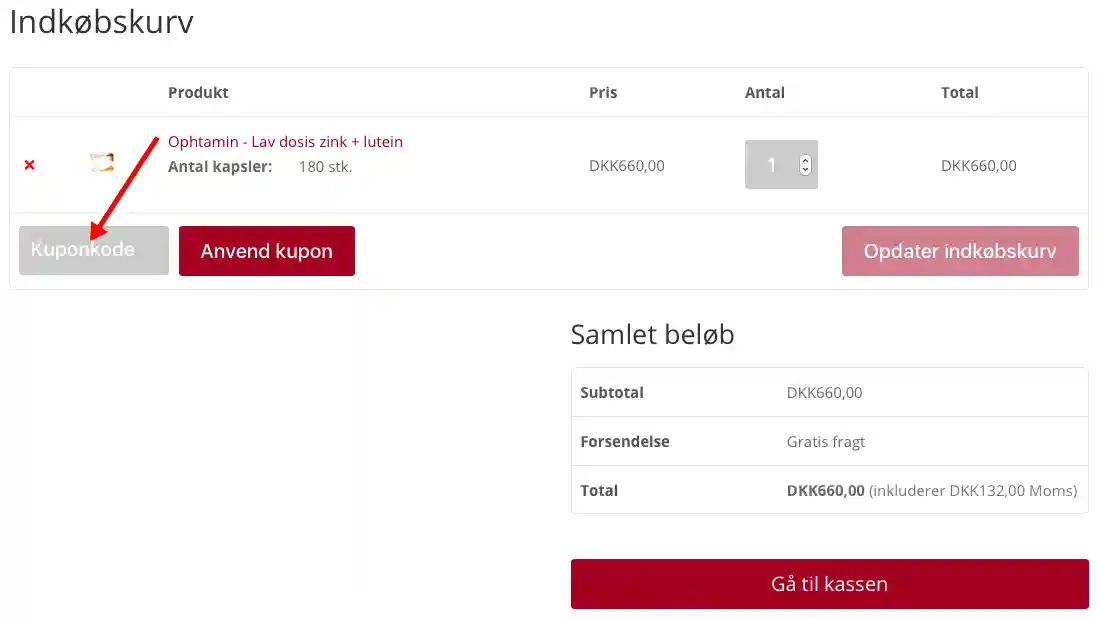The image size is (1101, 621).
Task: Click the Gratis fragt shipping text
Action: (x=825, y=442)
